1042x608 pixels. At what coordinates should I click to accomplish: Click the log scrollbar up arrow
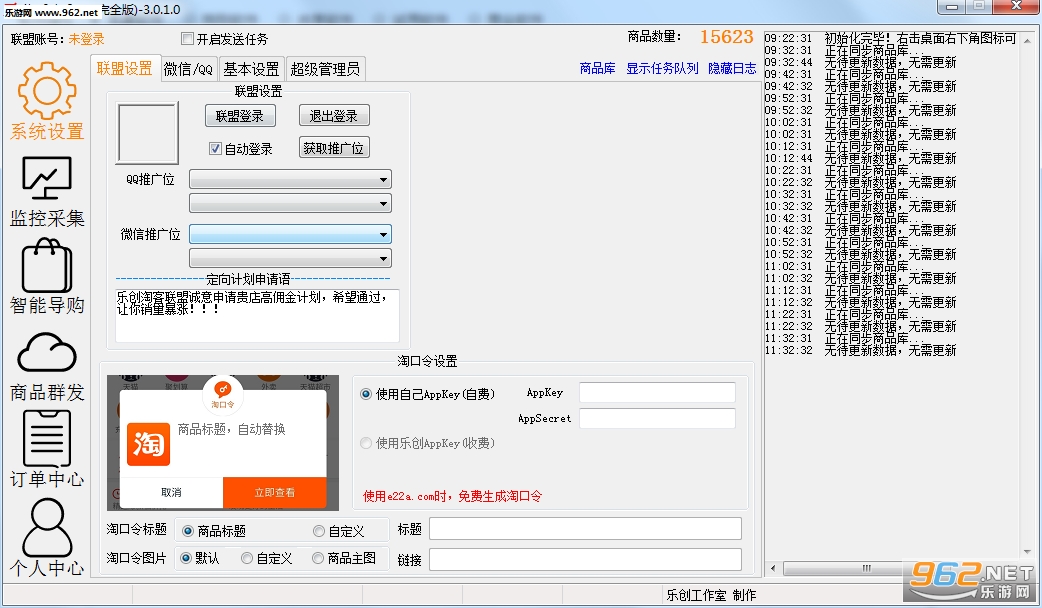(1027, 40)
